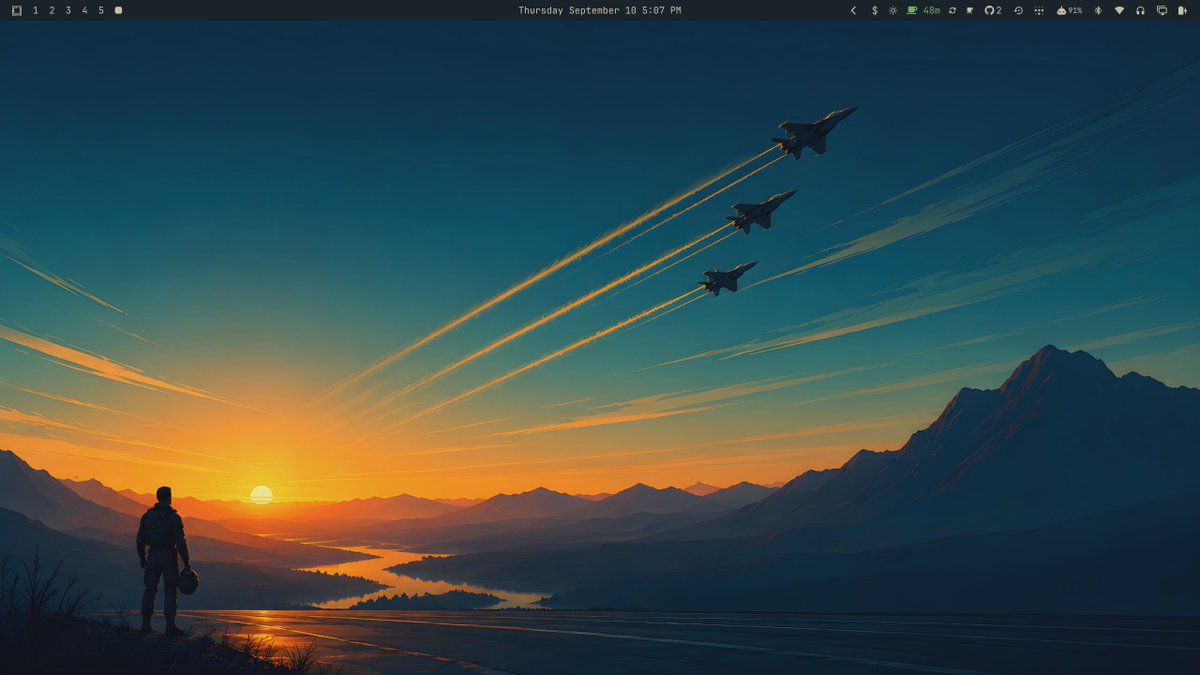Open the dotted grid icon

1039,10
